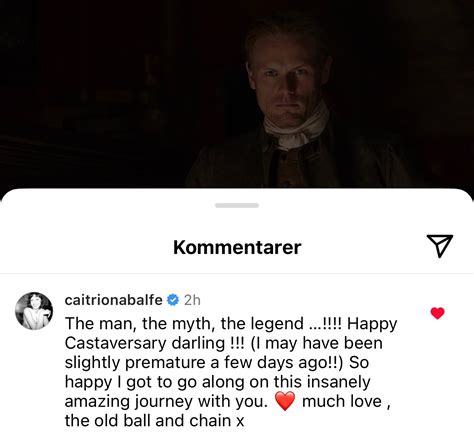Click the "The man, the myth" text line
Screen dimensions: 474x438
(x=231, y=323)
